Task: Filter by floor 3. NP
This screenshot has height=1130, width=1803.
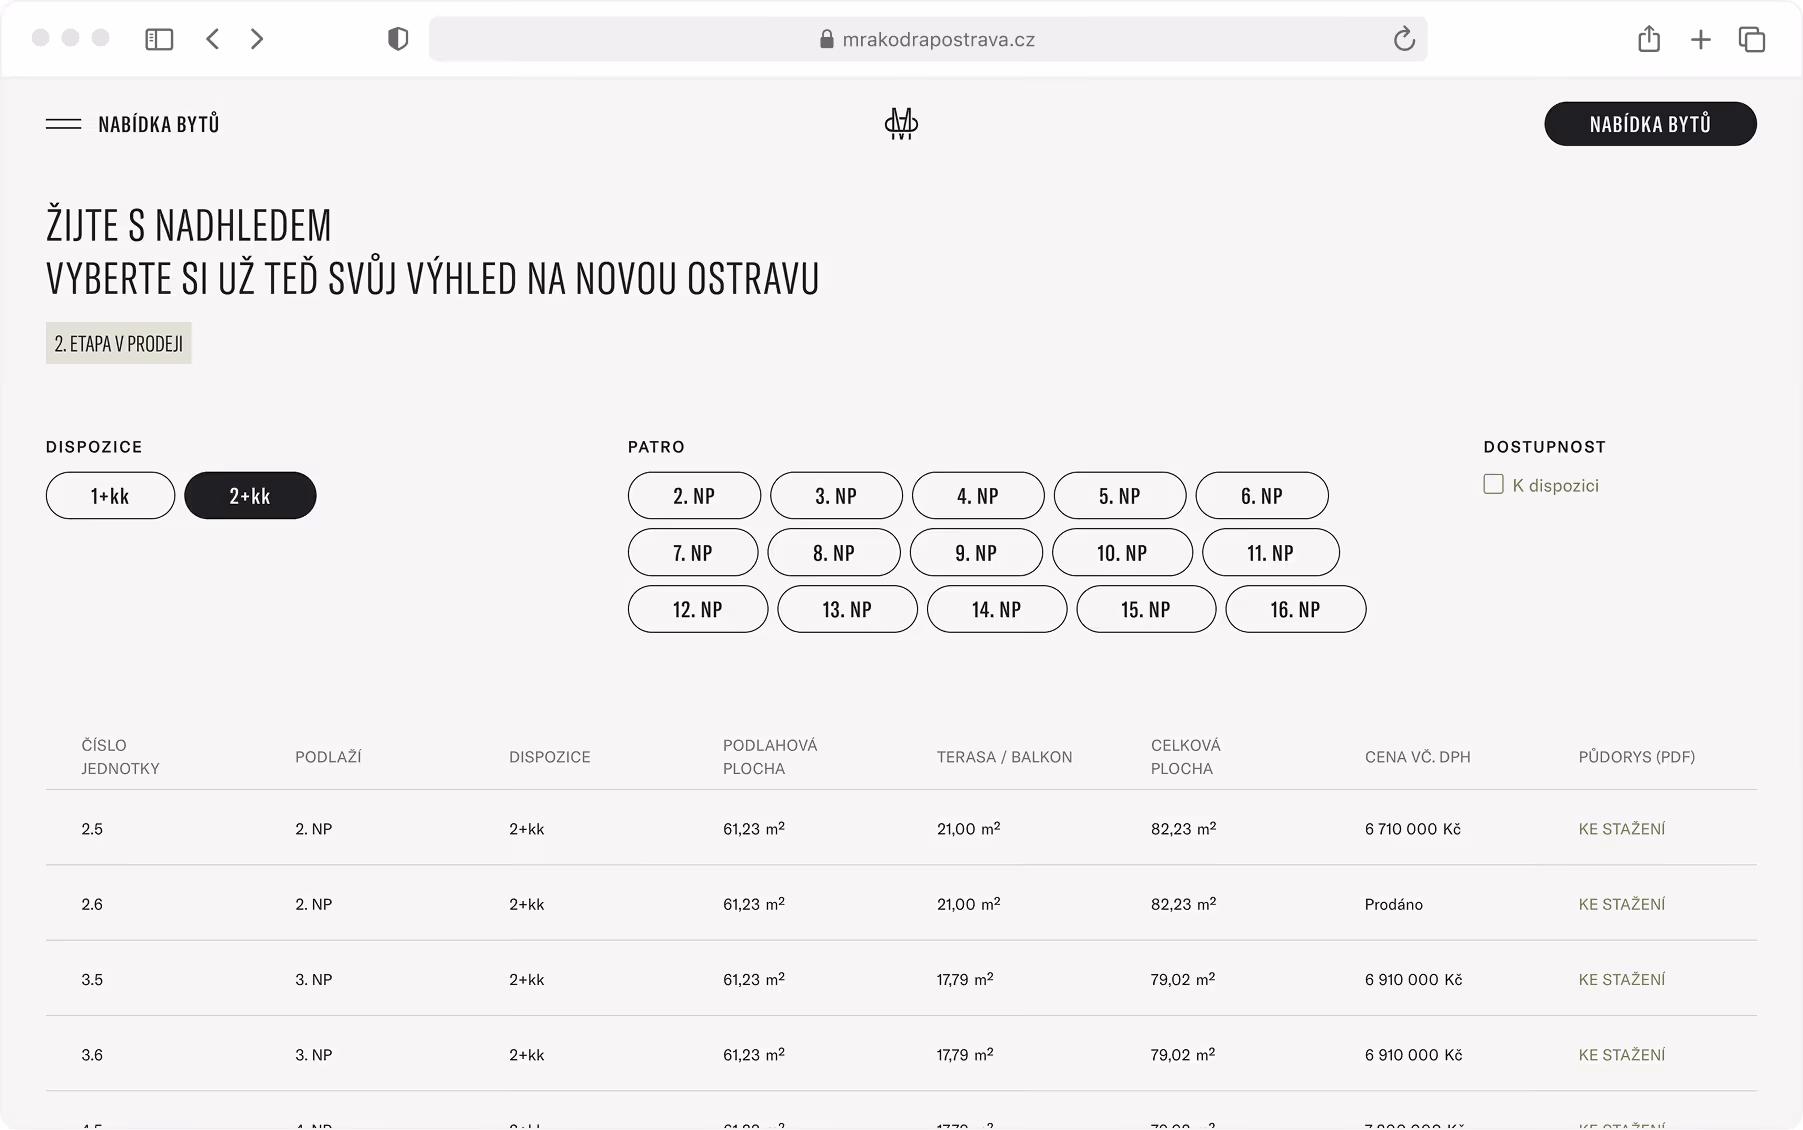Action: (836, 496)
